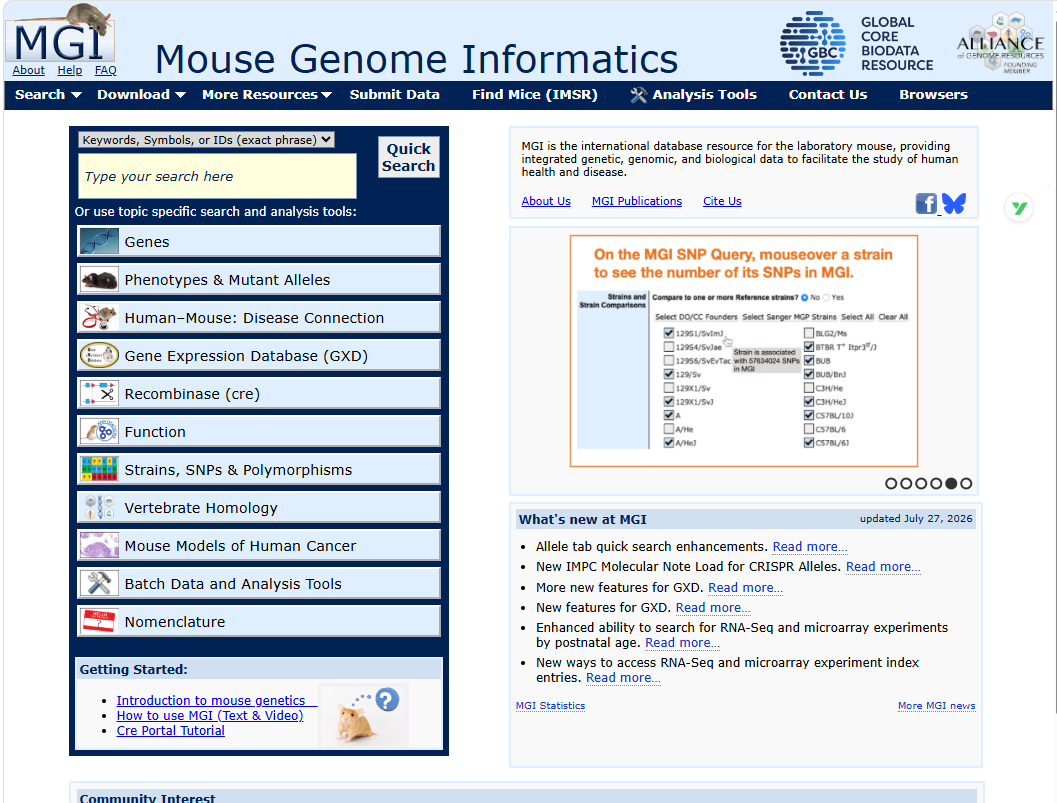Select the first carousel slide dot
This screenshot has height=803, width=1057.
pos(891,483)
